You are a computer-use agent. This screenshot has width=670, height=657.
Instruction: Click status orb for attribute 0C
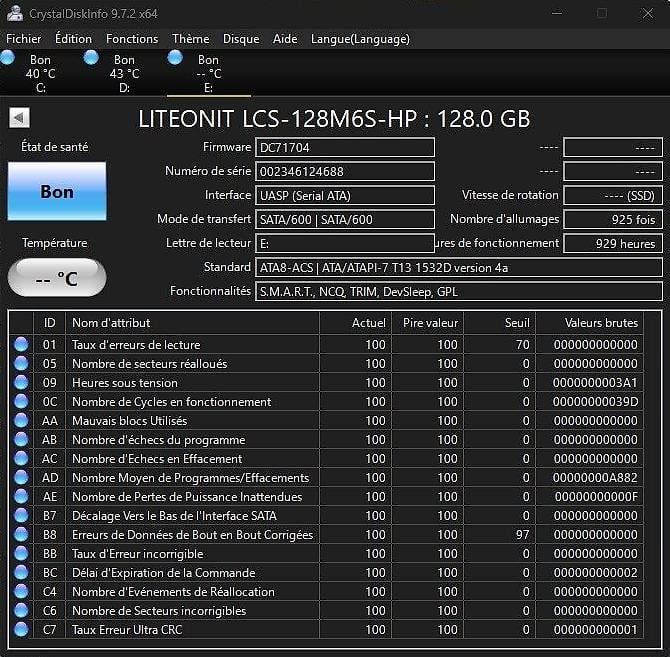[21, 402]
